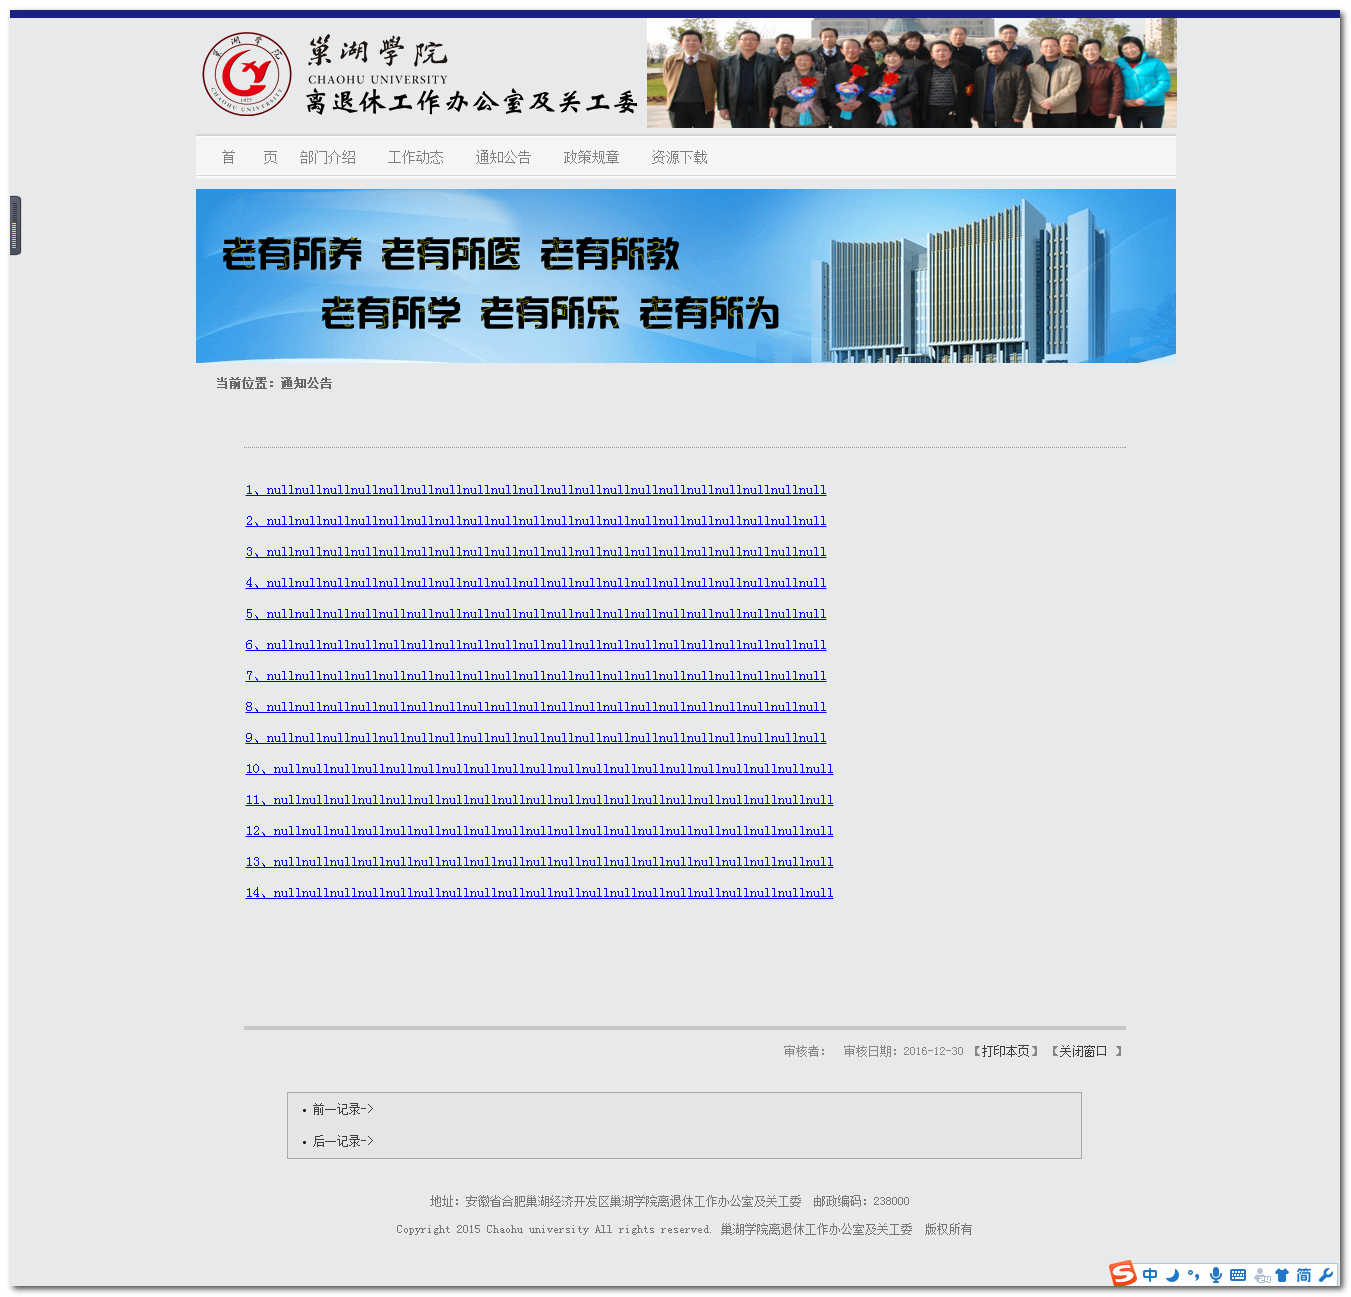Open the wrench settings icon in IME bar
The height and width of the screenshot is (1297, 1351).
click(1326, 1275)
